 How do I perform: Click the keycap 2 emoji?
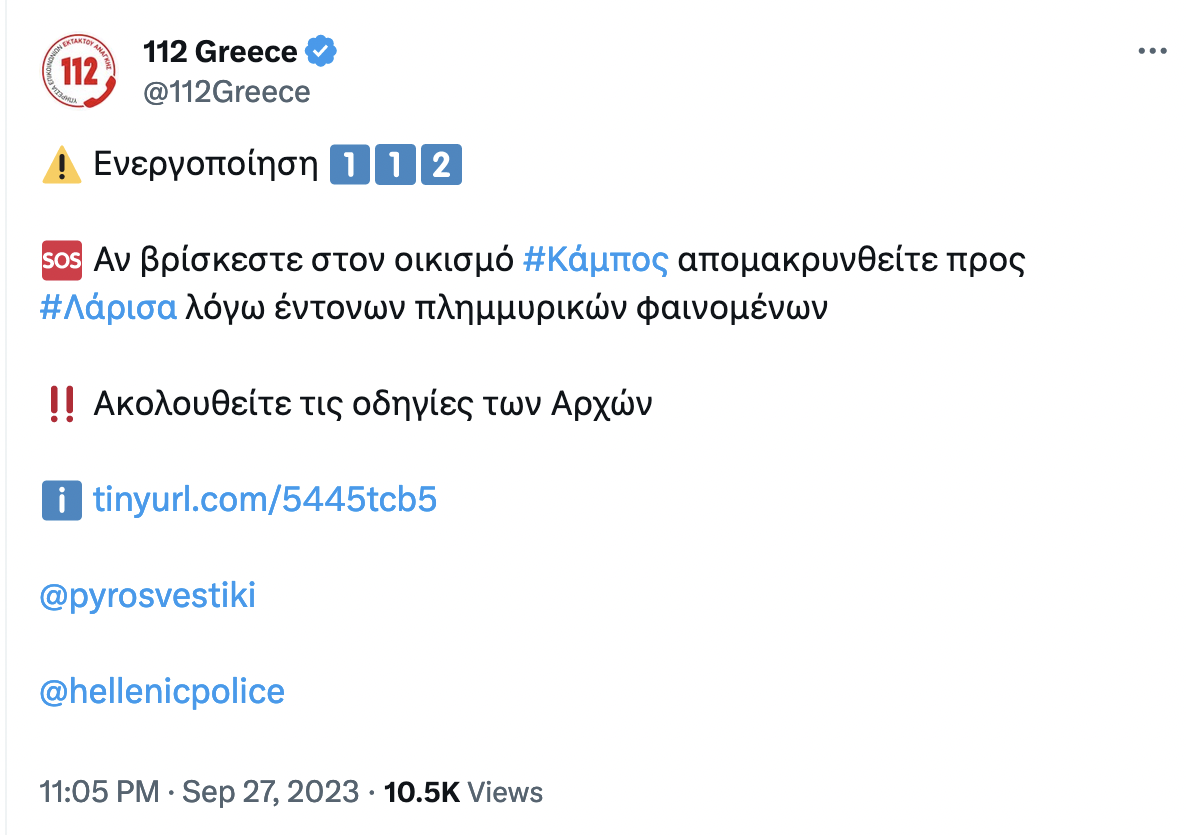tap(441, 166)
